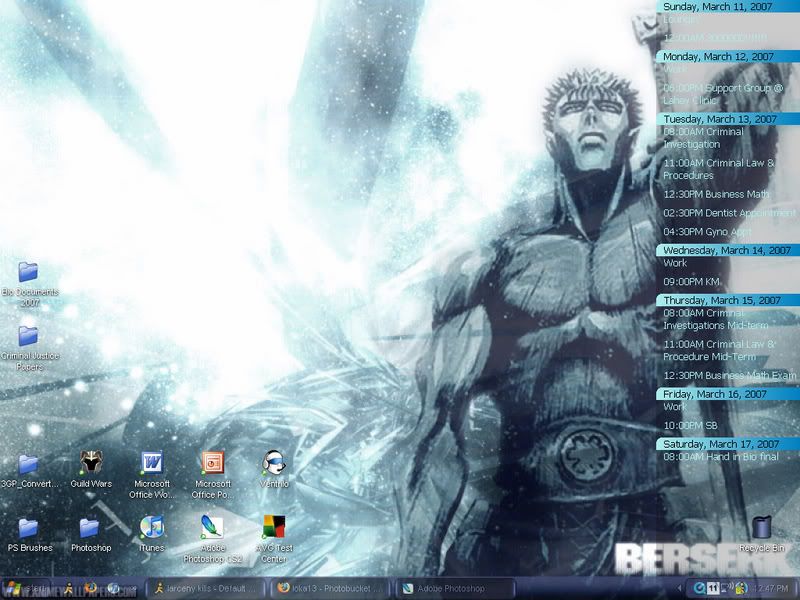Click the 10:00PM SB event
Viewport: 800px width, 600px height.
(690, 426)
